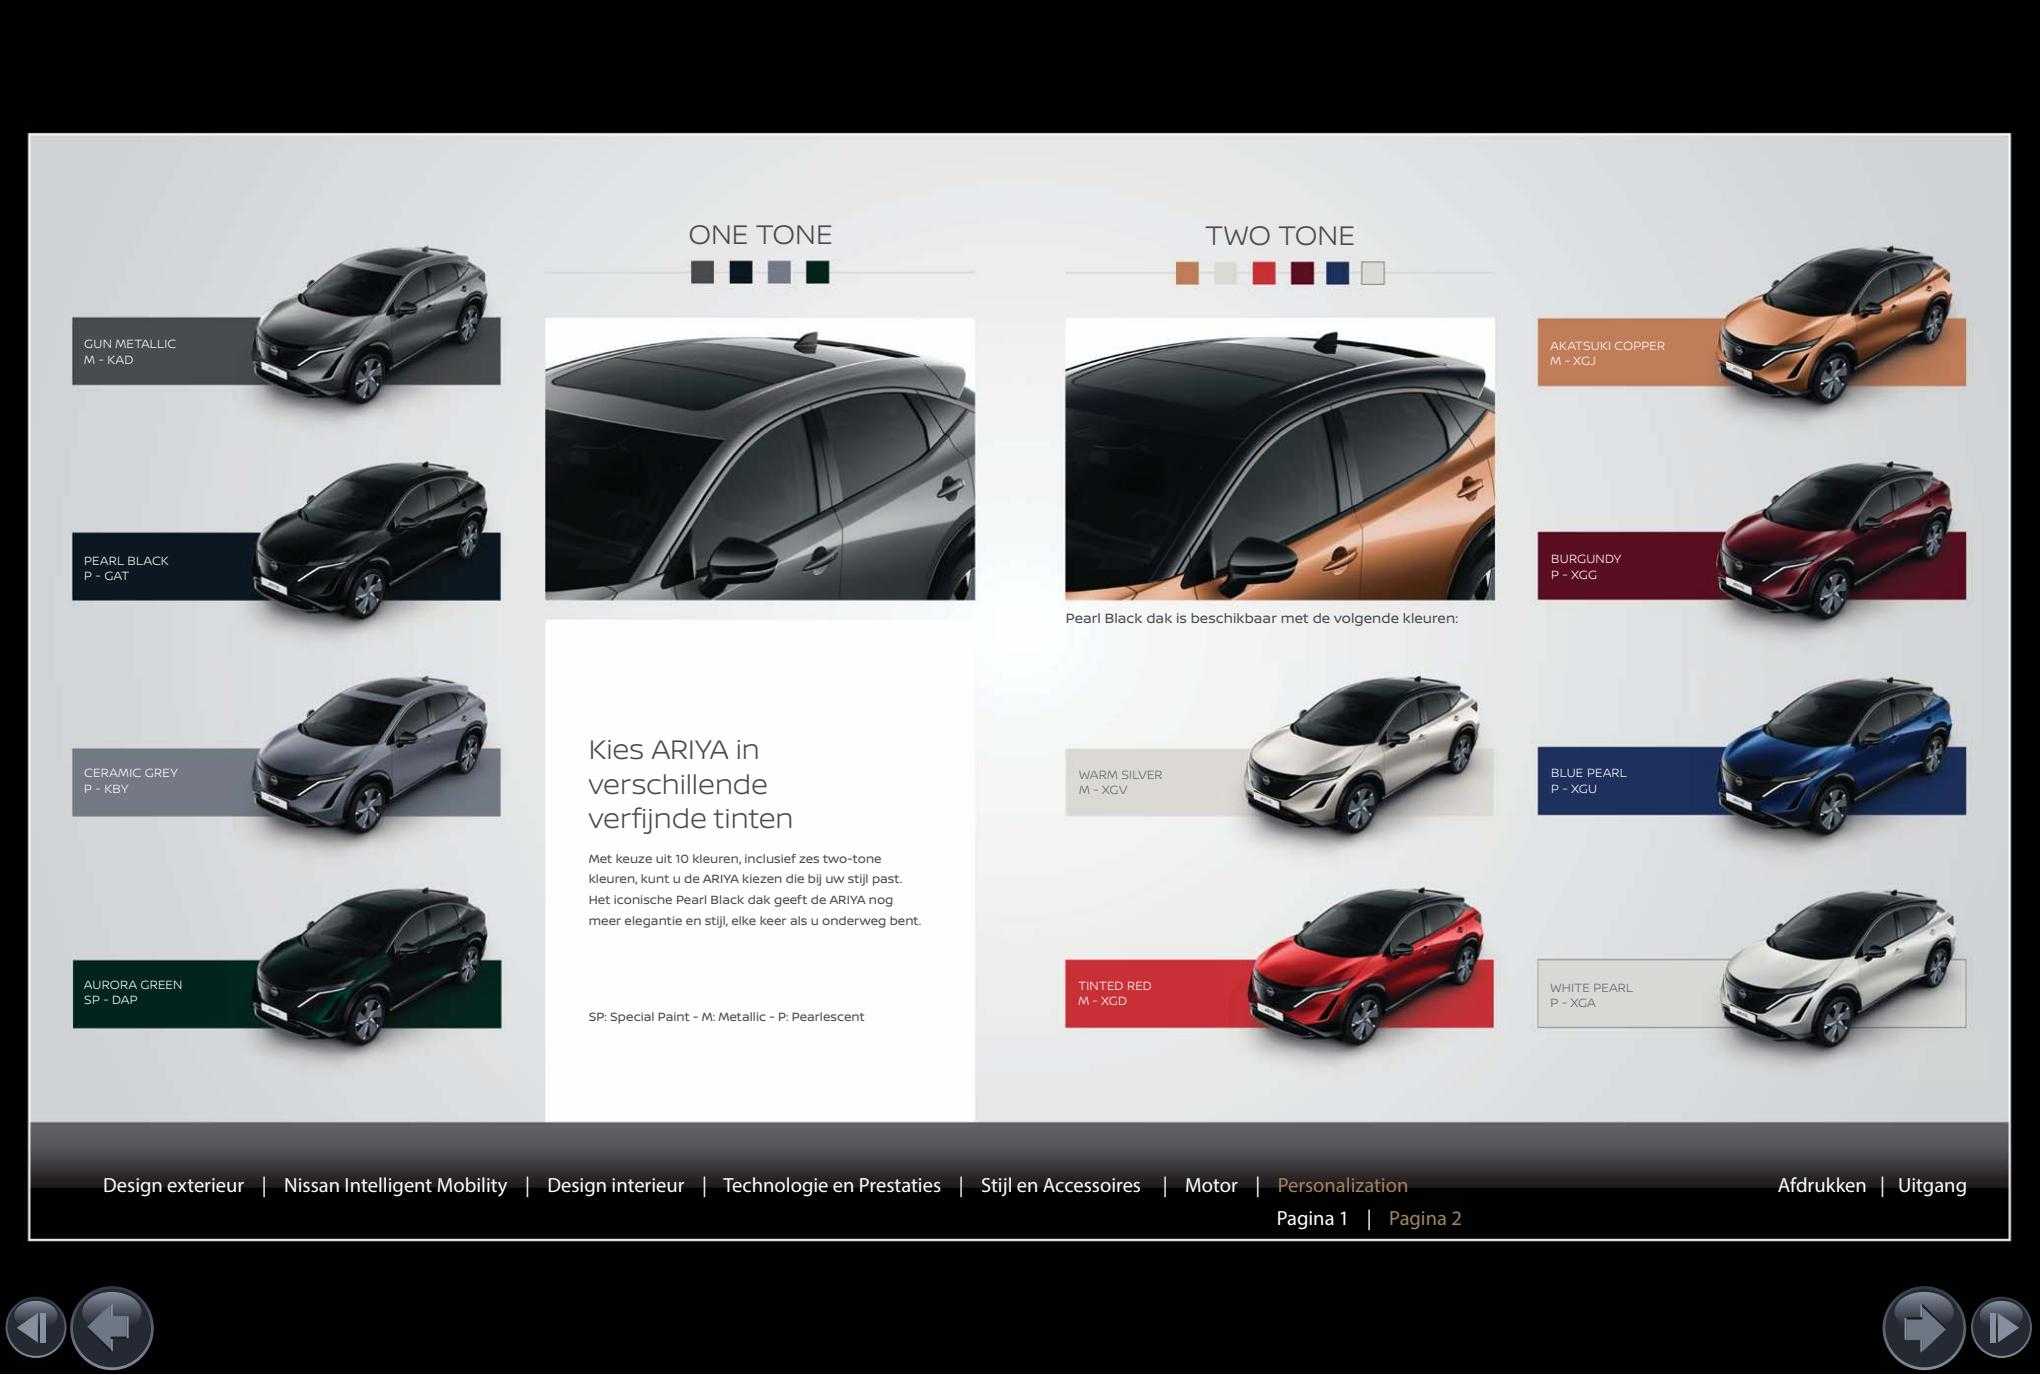Click the 'SP: Special Paint' legend text

pyautogui.click(x=726, y=1017)
